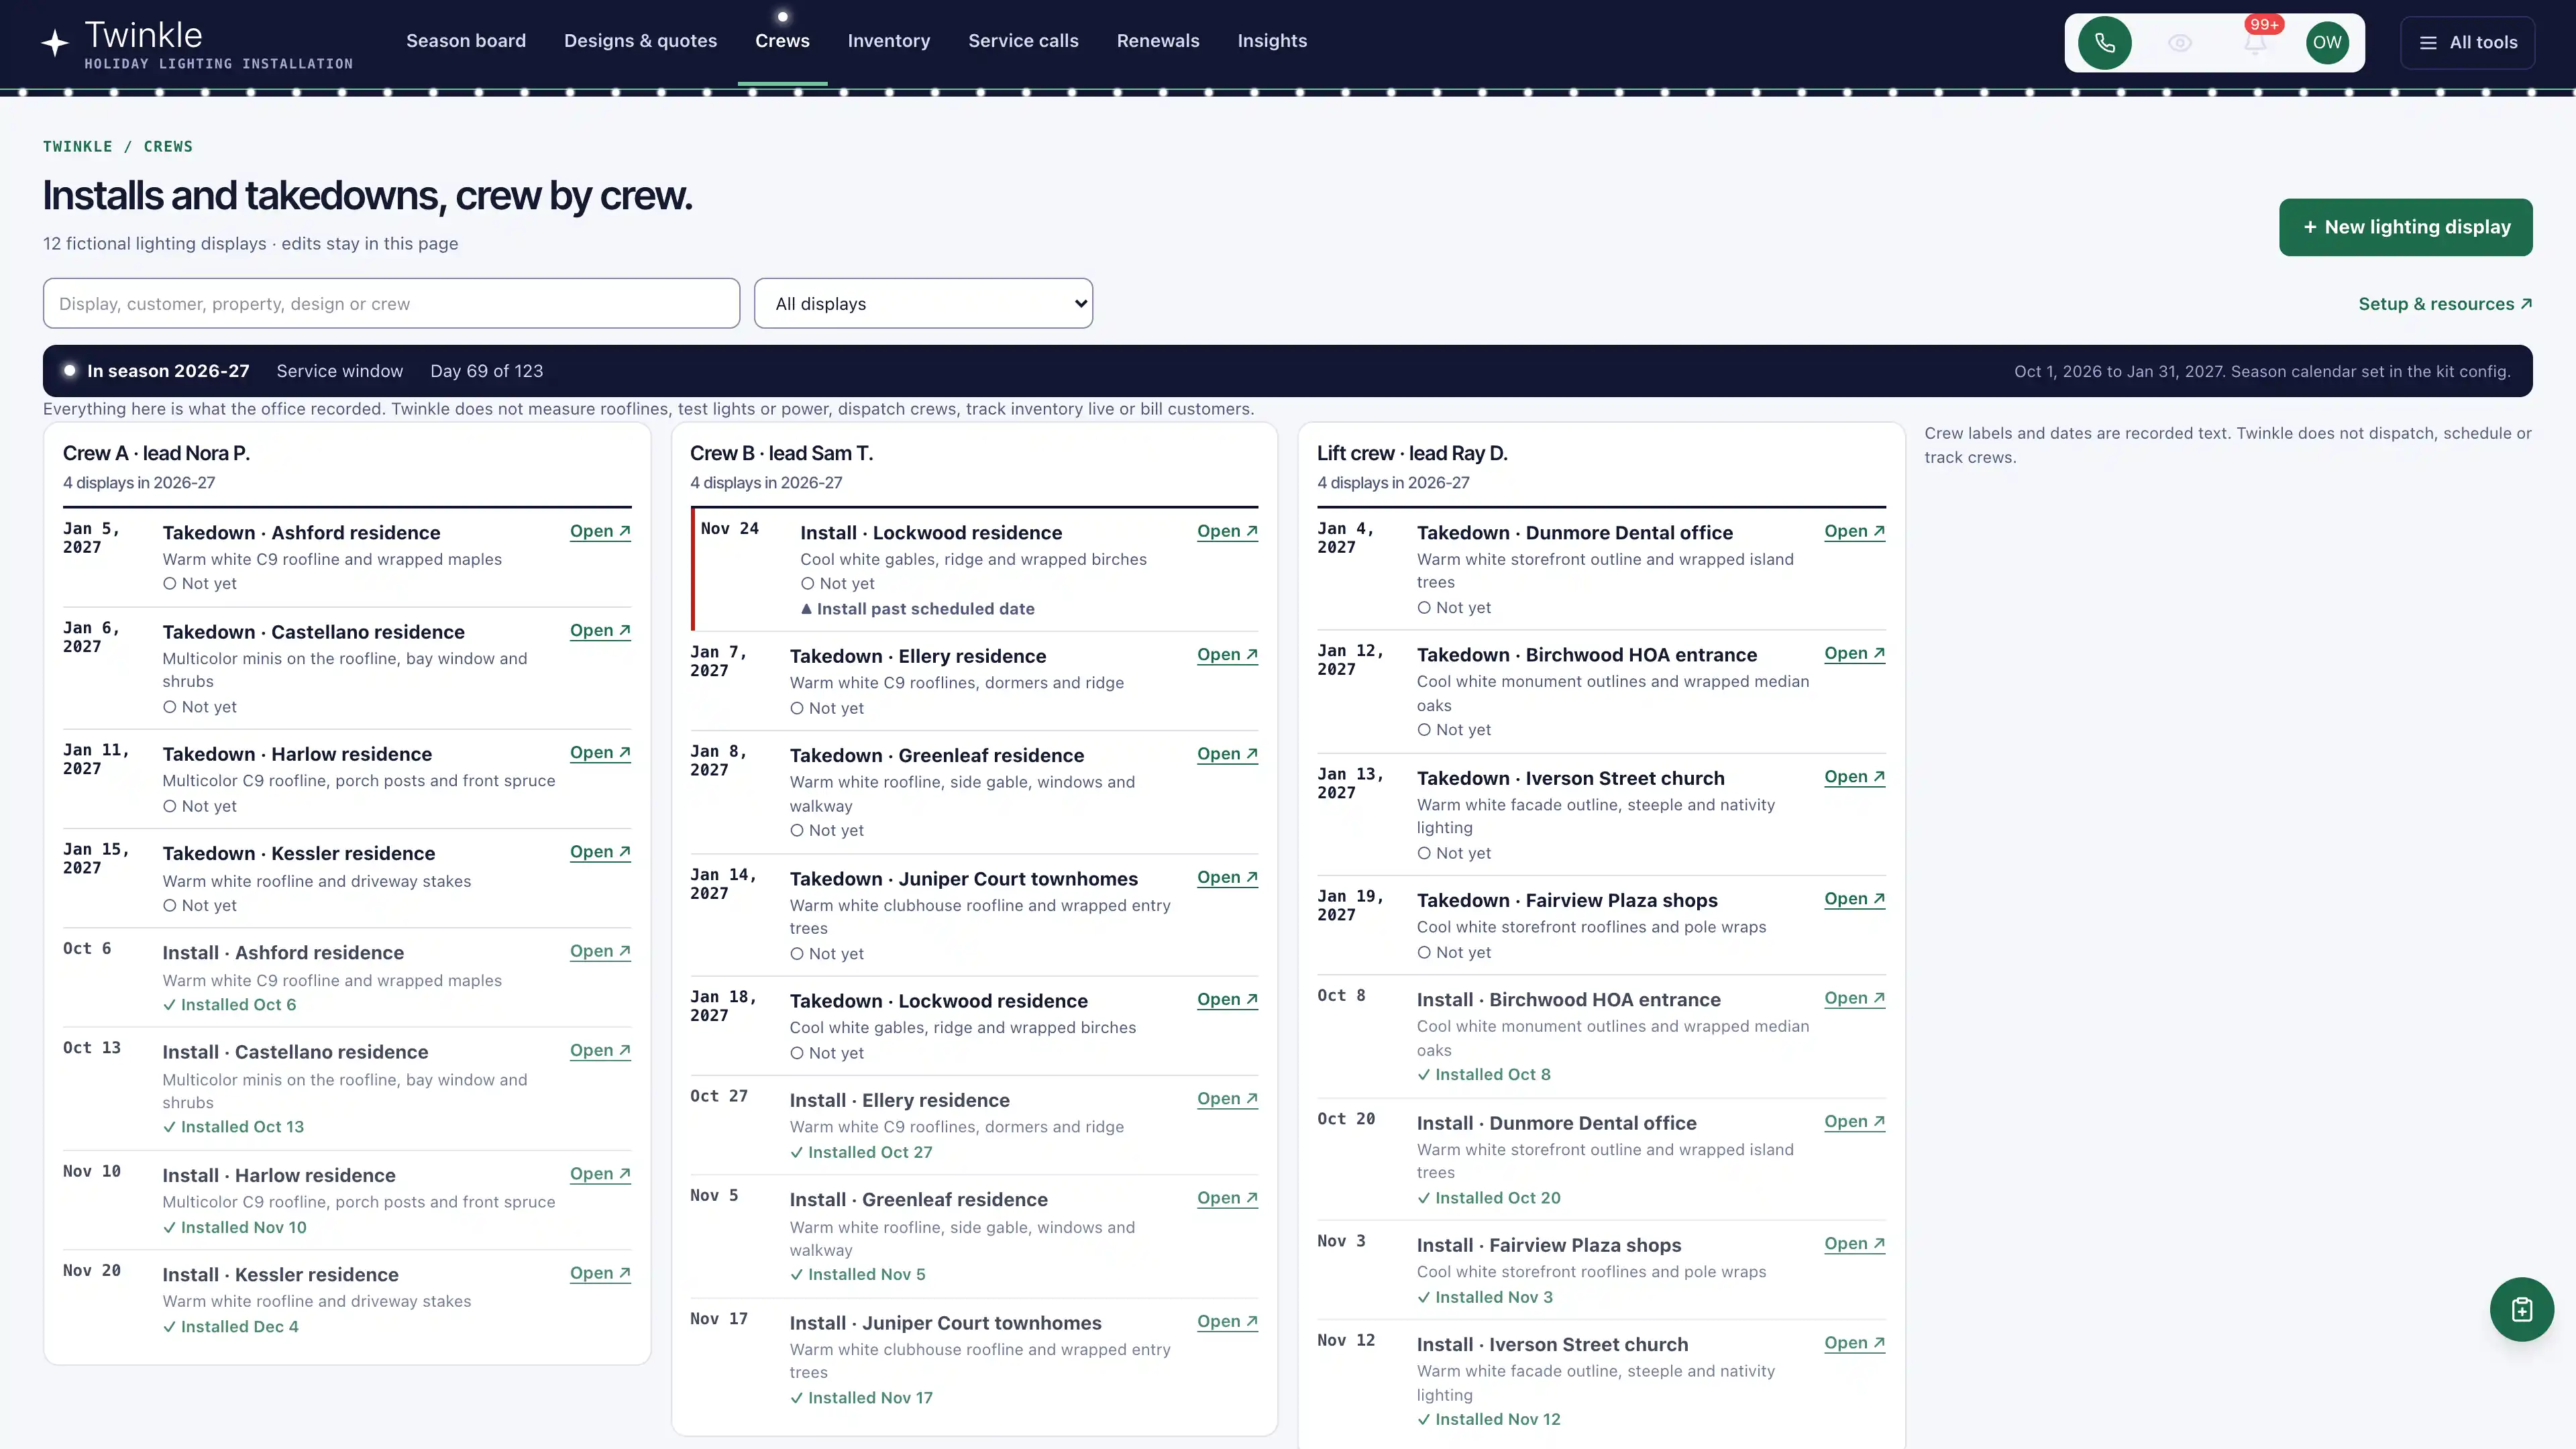The width and height of the screenshot is (2576, 1449).
Task: Focus the display search input field
Action: pos(391,303)
